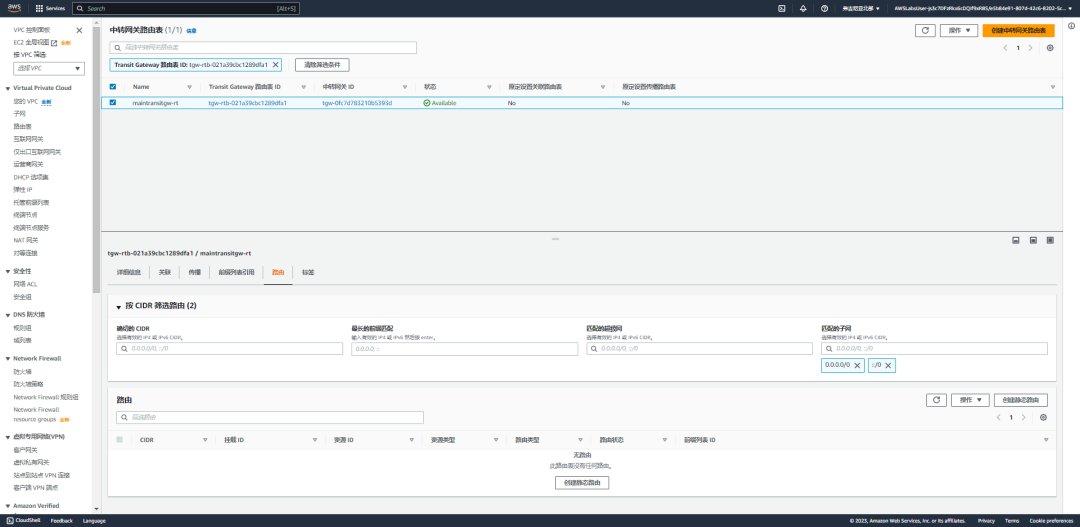Remove the 0.0.0.0/0 subnet filter chip

(858, 366)
